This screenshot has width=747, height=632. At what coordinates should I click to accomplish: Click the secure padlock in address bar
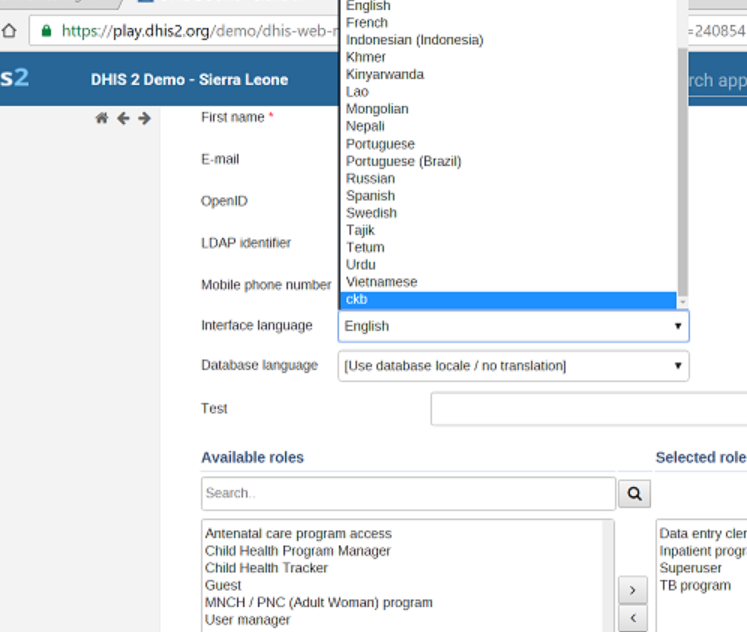coord(46,30)
